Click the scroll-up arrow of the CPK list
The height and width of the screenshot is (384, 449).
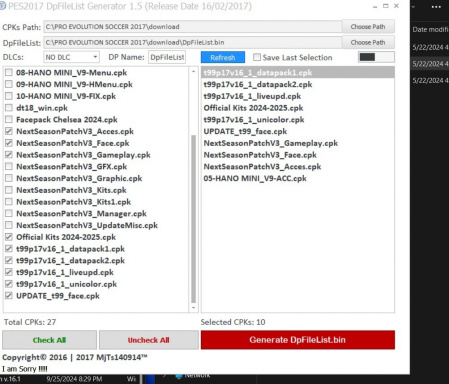pos(193,72)
